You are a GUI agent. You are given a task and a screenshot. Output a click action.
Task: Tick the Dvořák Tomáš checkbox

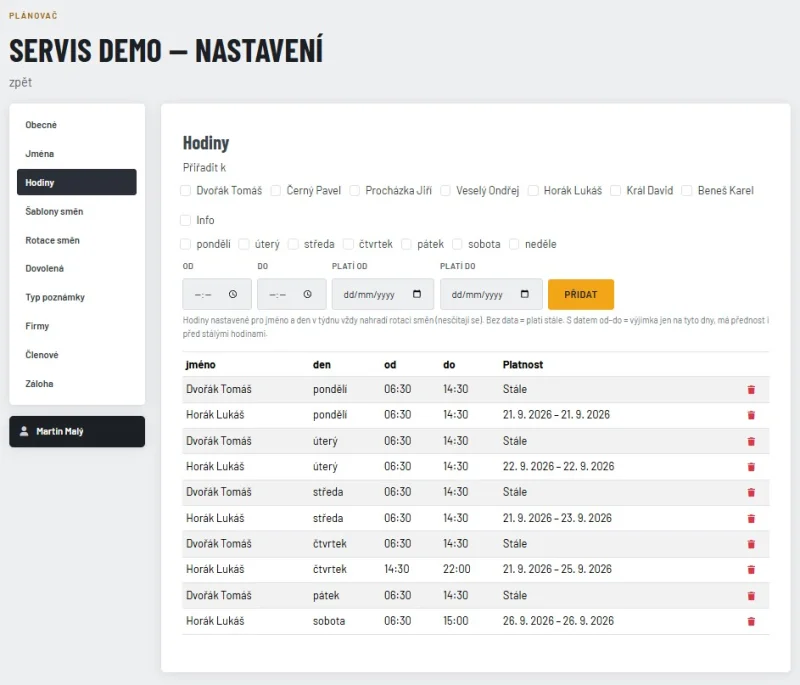coord(186,191)
